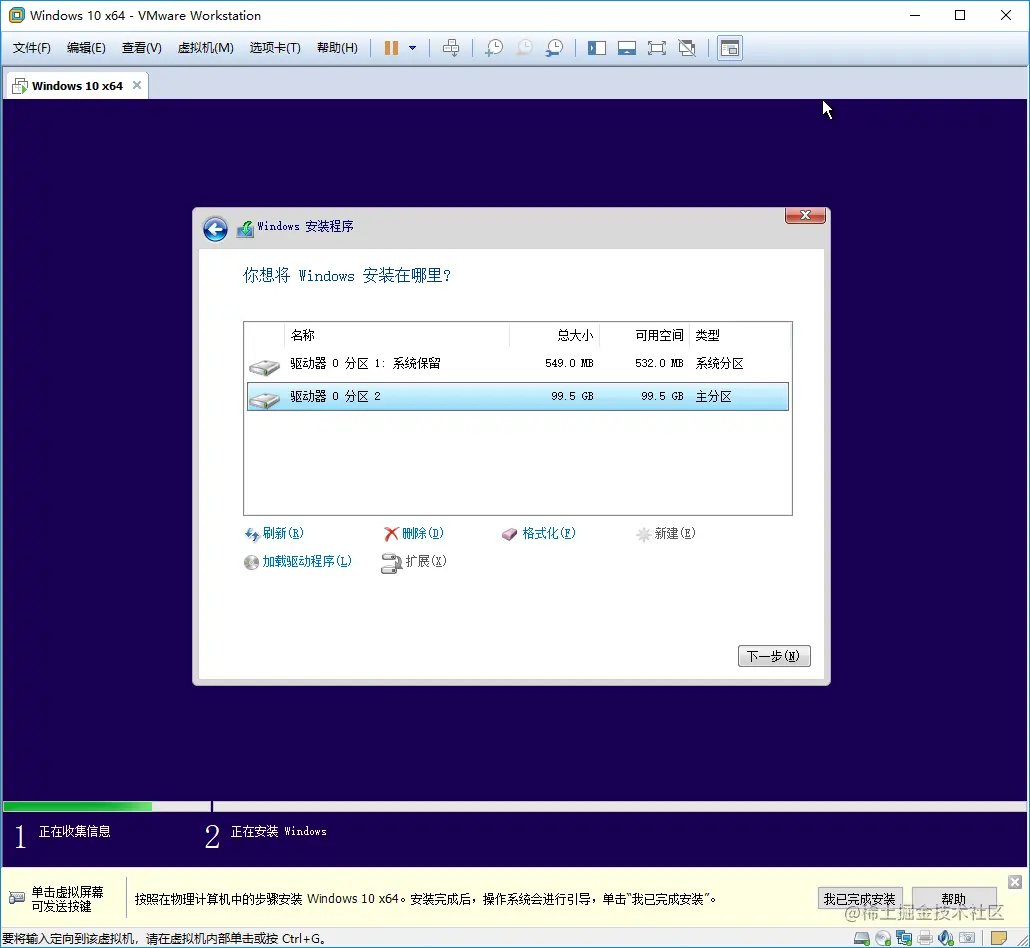1030x948 pixels.
Task: Open the power options dropdown arrow
Action: [413, 48]
